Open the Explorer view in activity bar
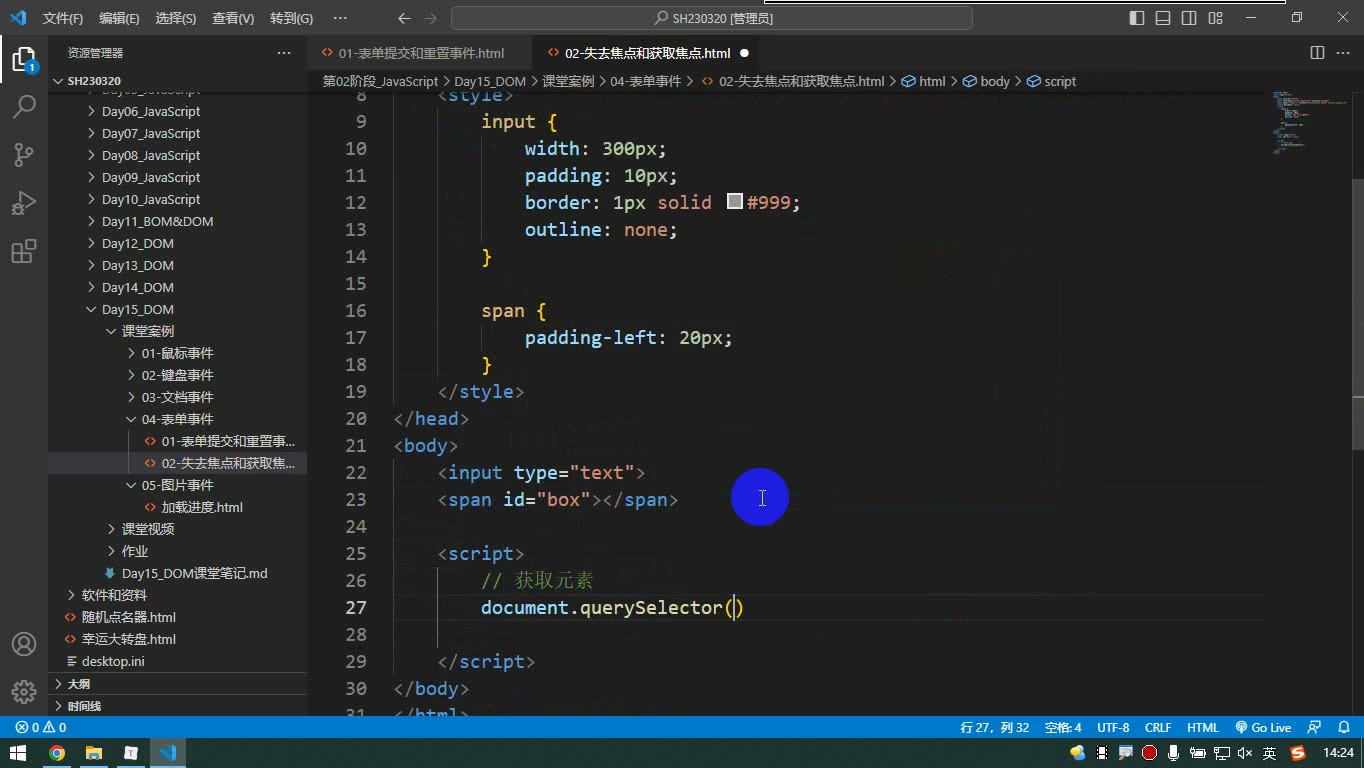This screenshot has width=1364, height=768. [24, 59]
